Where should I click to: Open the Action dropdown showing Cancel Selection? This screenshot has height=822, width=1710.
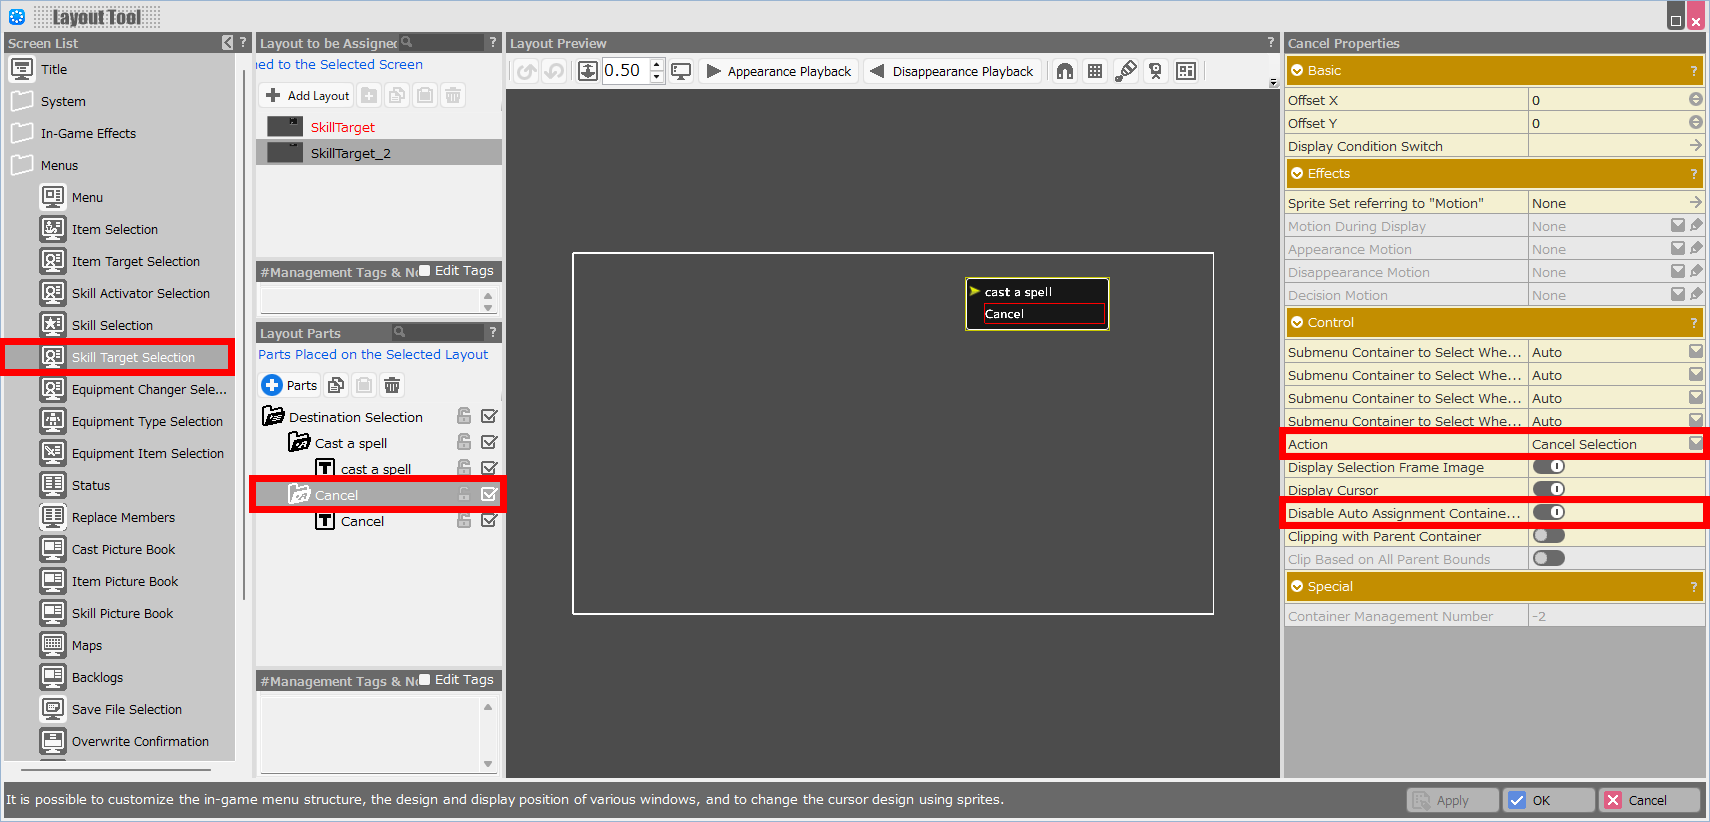[x=1695, y=444]
